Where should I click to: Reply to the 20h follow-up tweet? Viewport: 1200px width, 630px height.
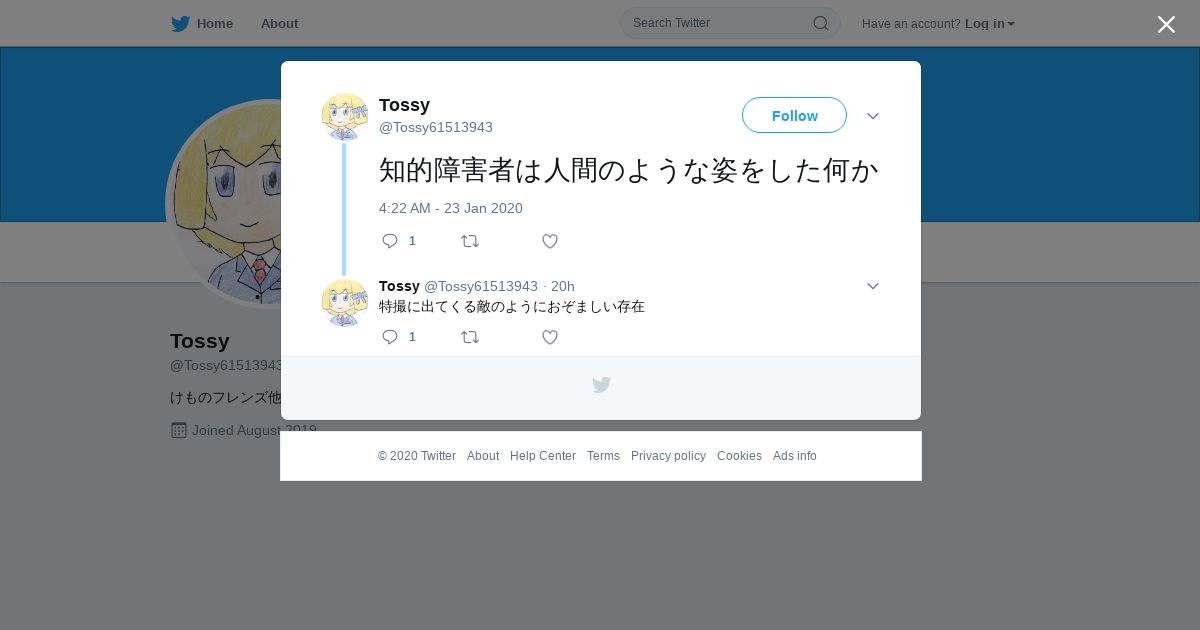(390, 337)
